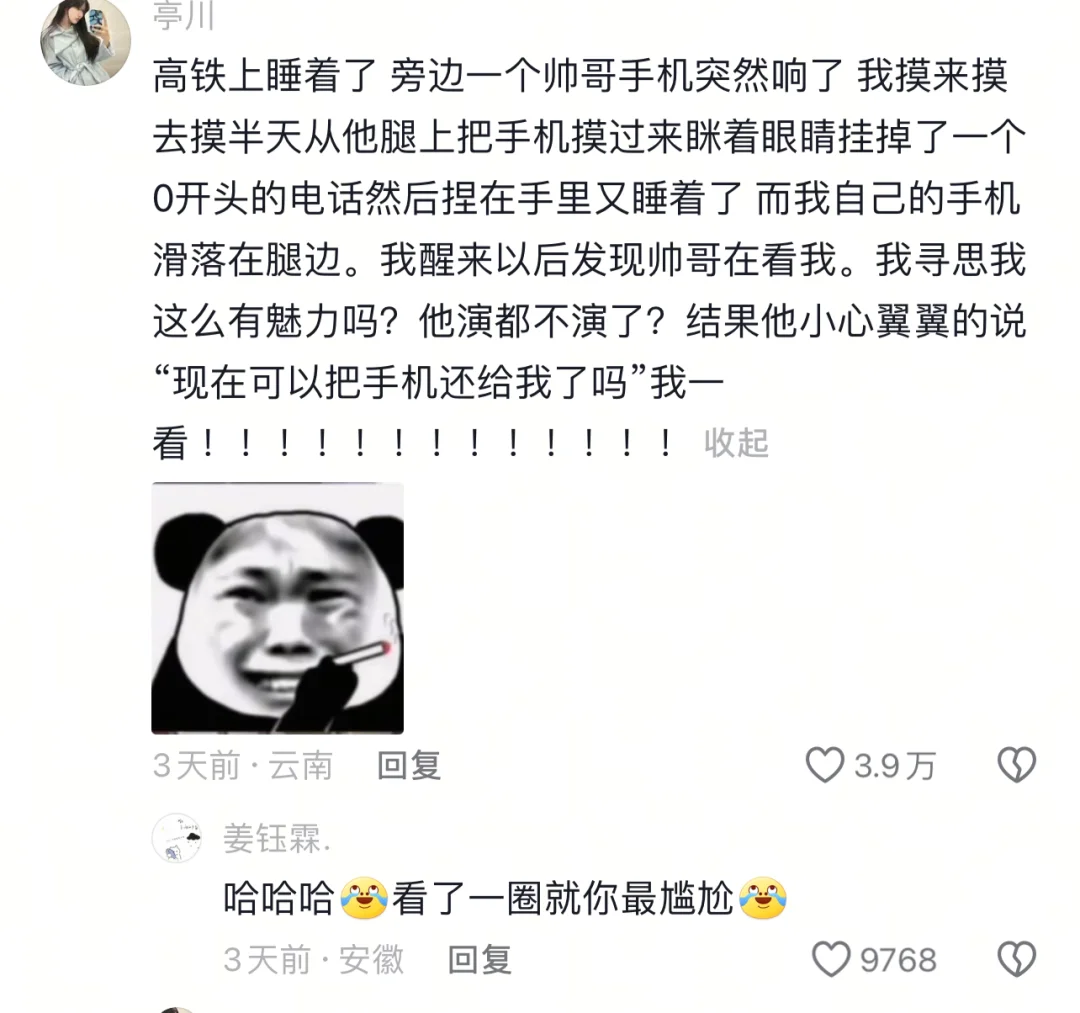Reply to 亭川's comment
The image size is (1080, 1013).
pyautogui.click(x=409, y=766)
